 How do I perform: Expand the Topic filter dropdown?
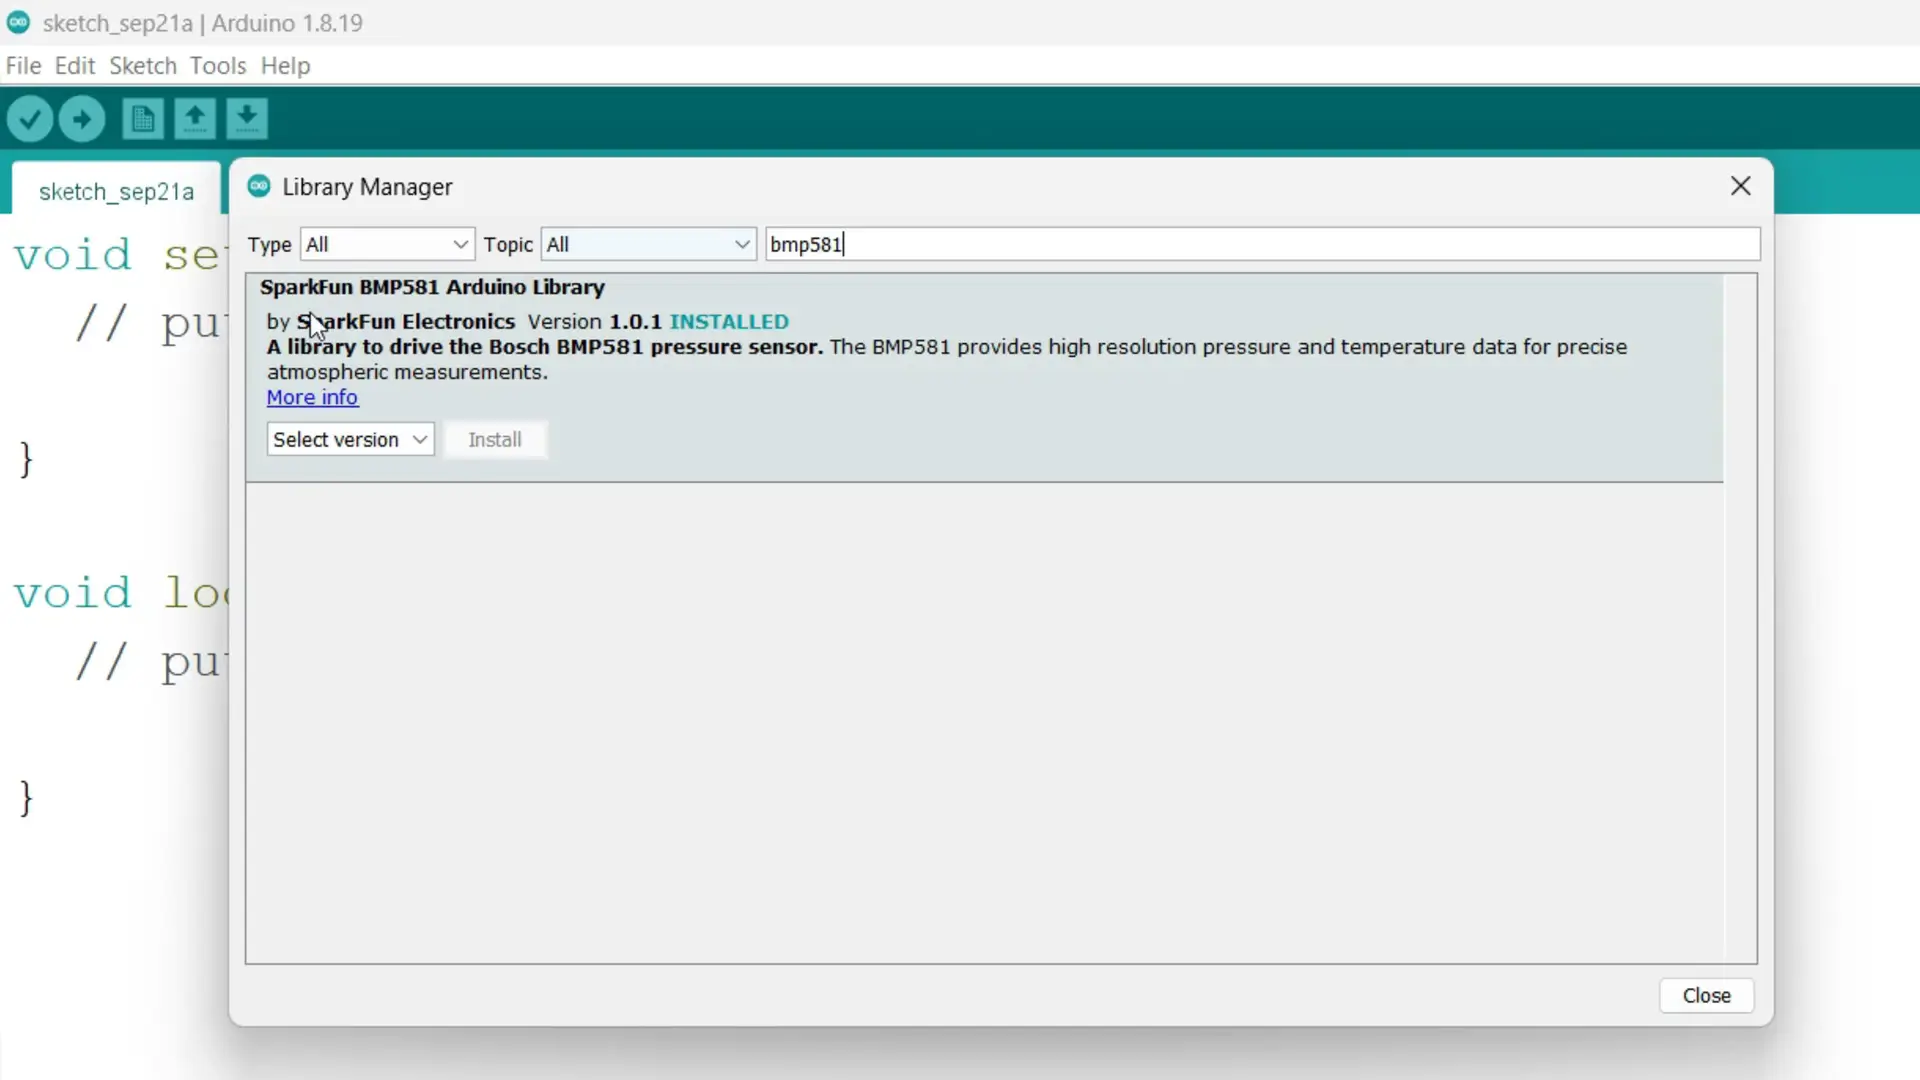click(648, 244)
